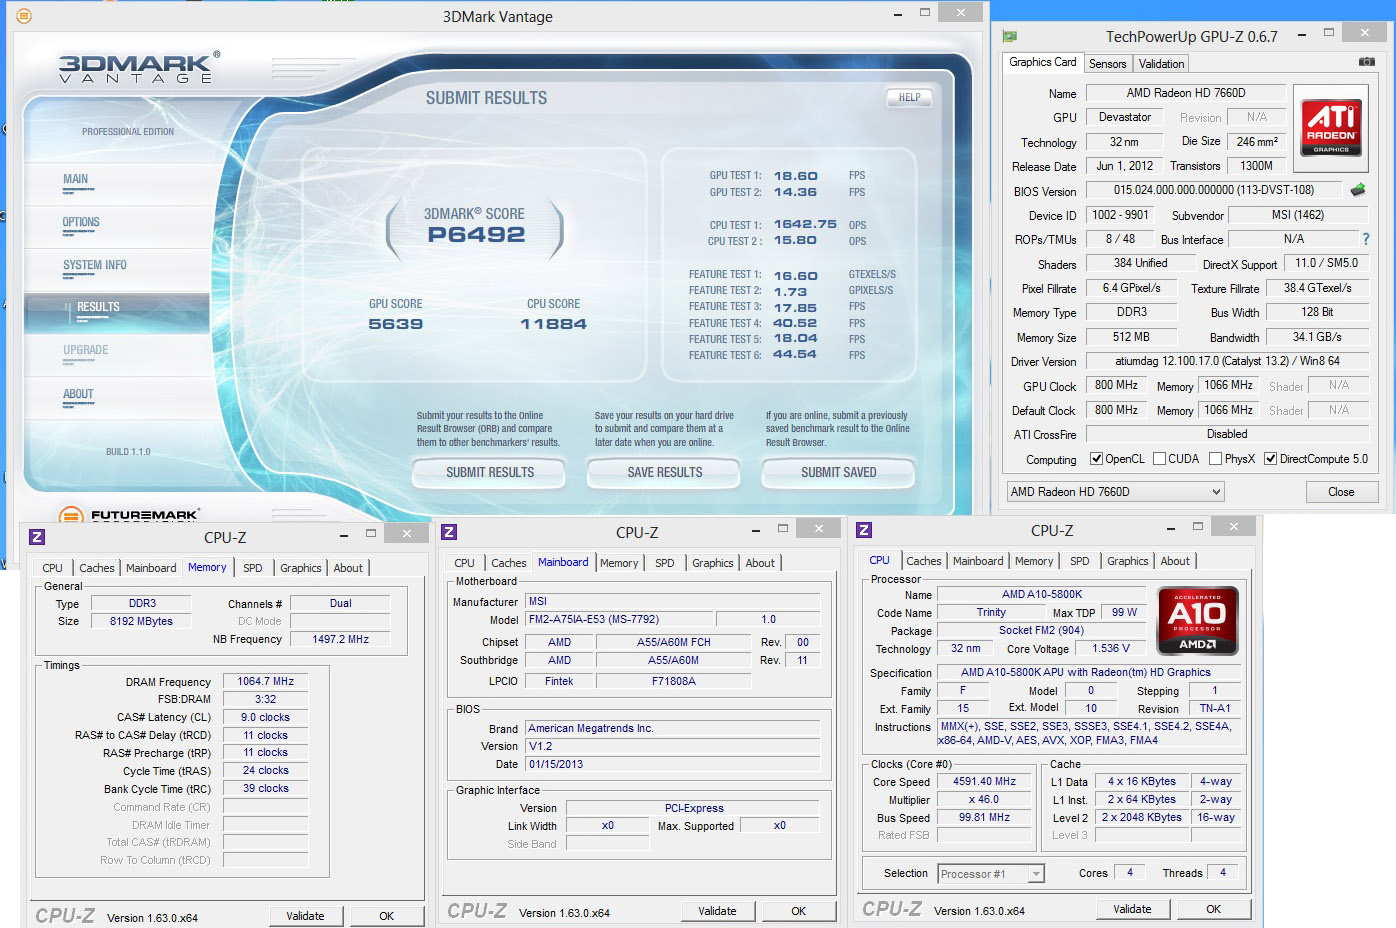1396x928 pixels.
Task: Open Caches tab in the Mainboard CPU-Z window
Action: click(x=508, y=563)
